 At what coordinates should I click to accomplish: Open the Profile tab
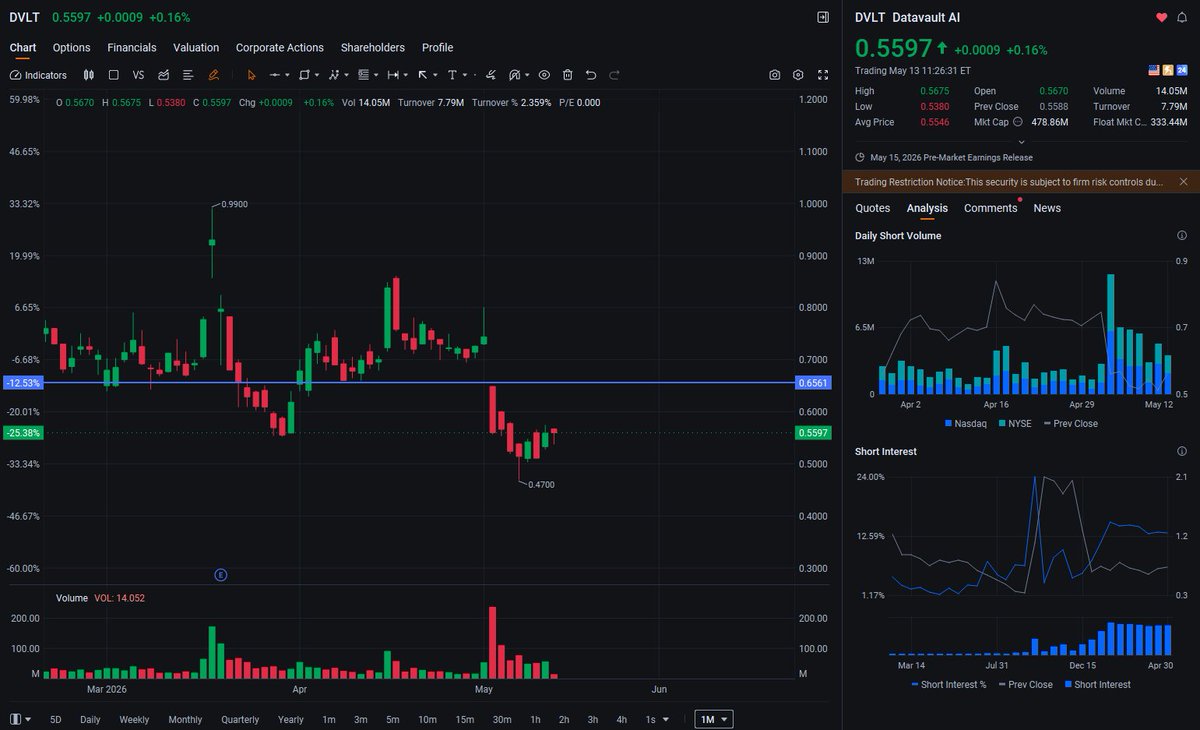pos(437,47)
